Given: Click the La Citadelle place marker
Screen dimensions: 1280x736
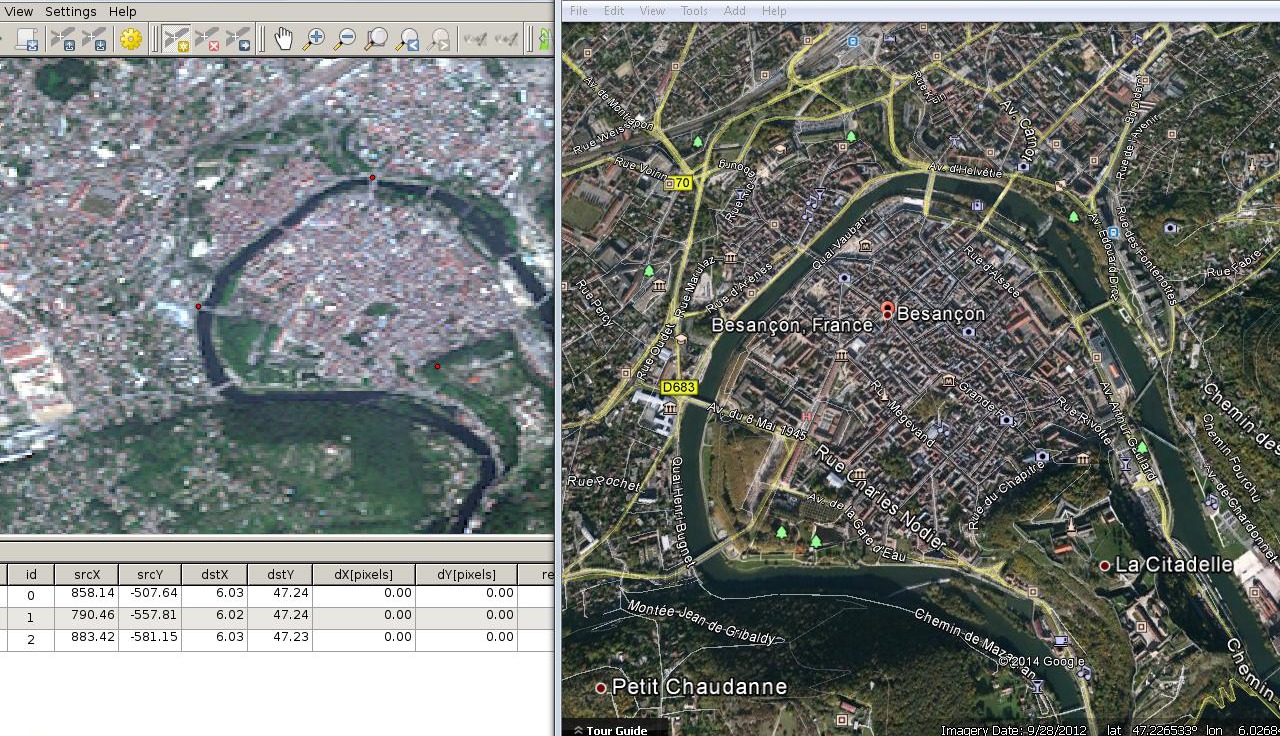Looking at the screenshot, I should tap(1104, 566).
